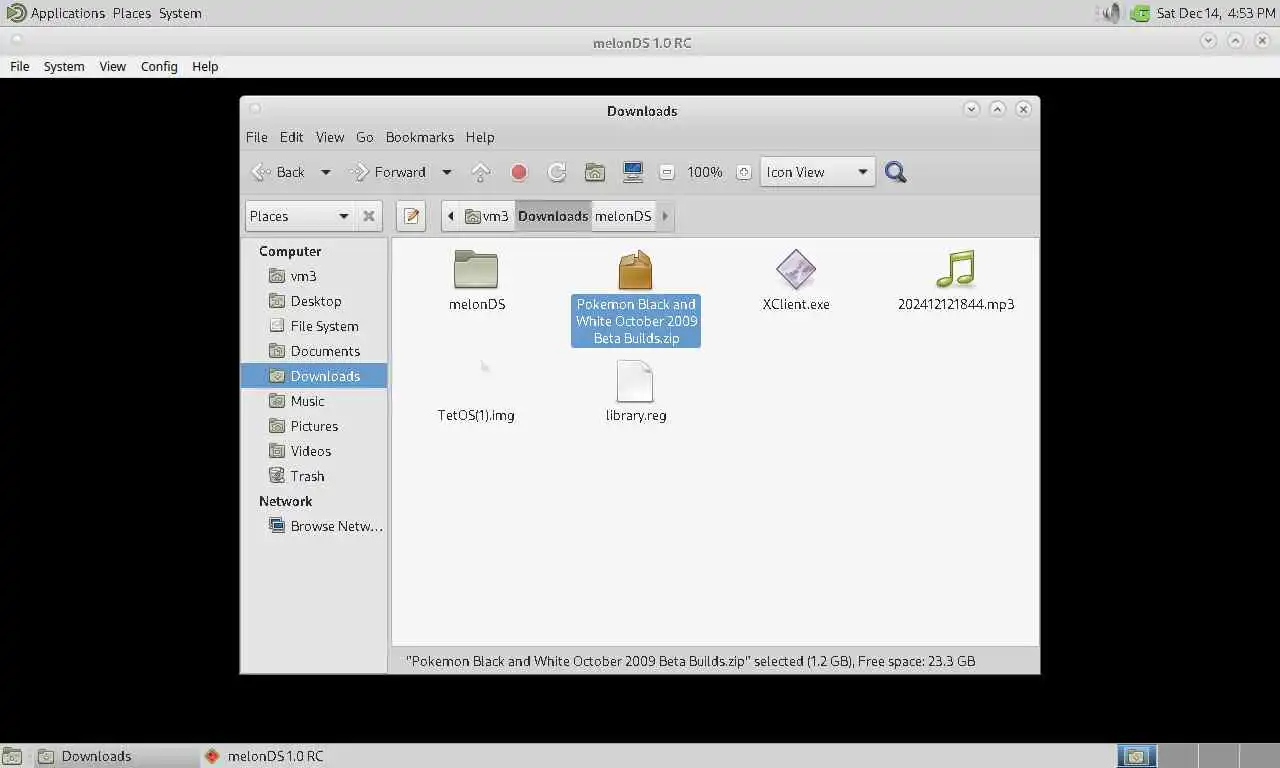Image resolution: width=1280 pixels, height=768 pixels.
Task: Select Desktop in the sidebar
Action: (x=314, y=301)
